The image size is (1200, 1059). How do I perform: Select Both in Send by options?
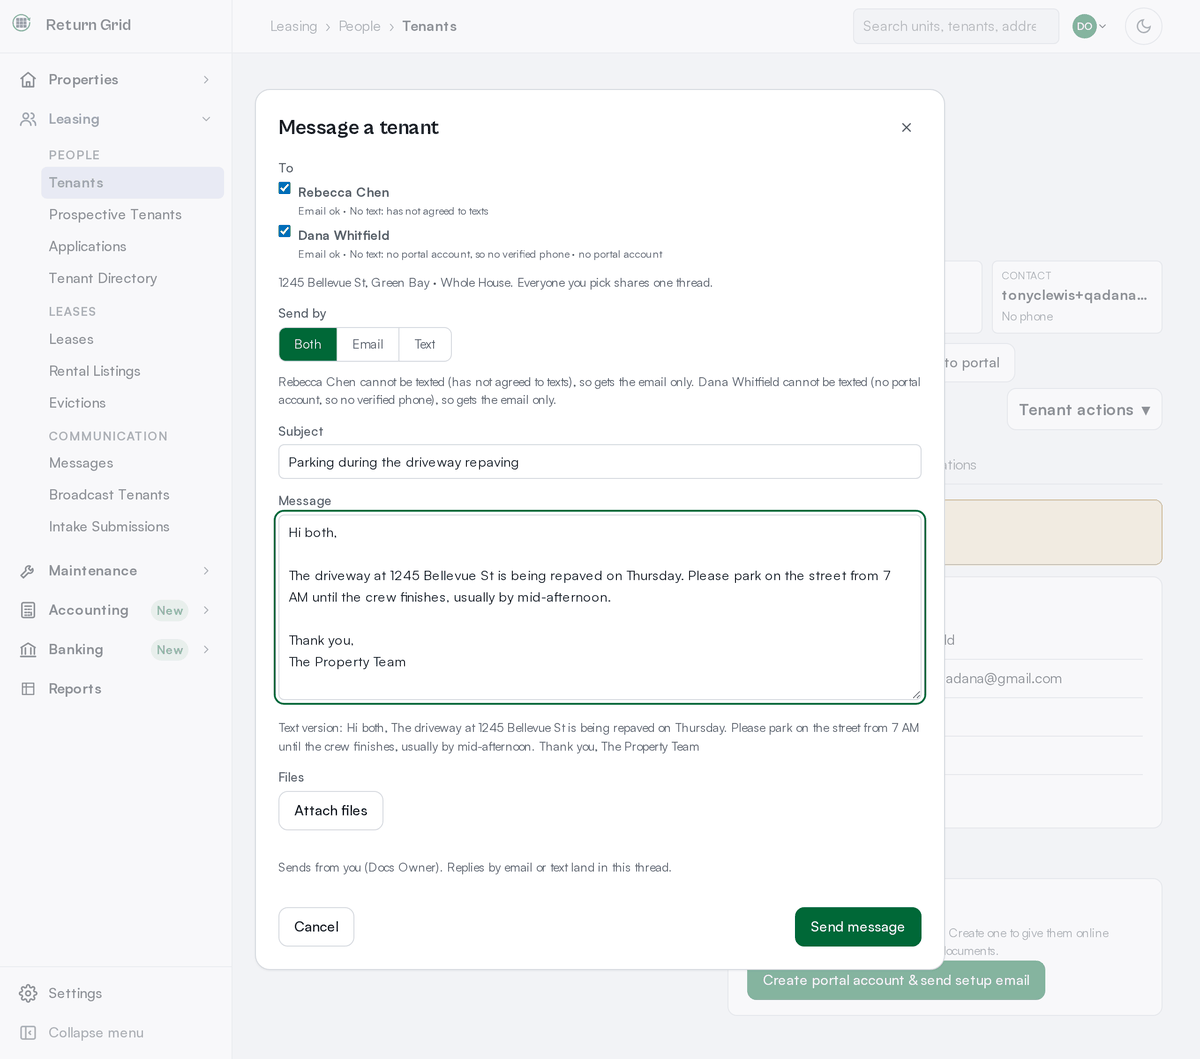(308, 344)
